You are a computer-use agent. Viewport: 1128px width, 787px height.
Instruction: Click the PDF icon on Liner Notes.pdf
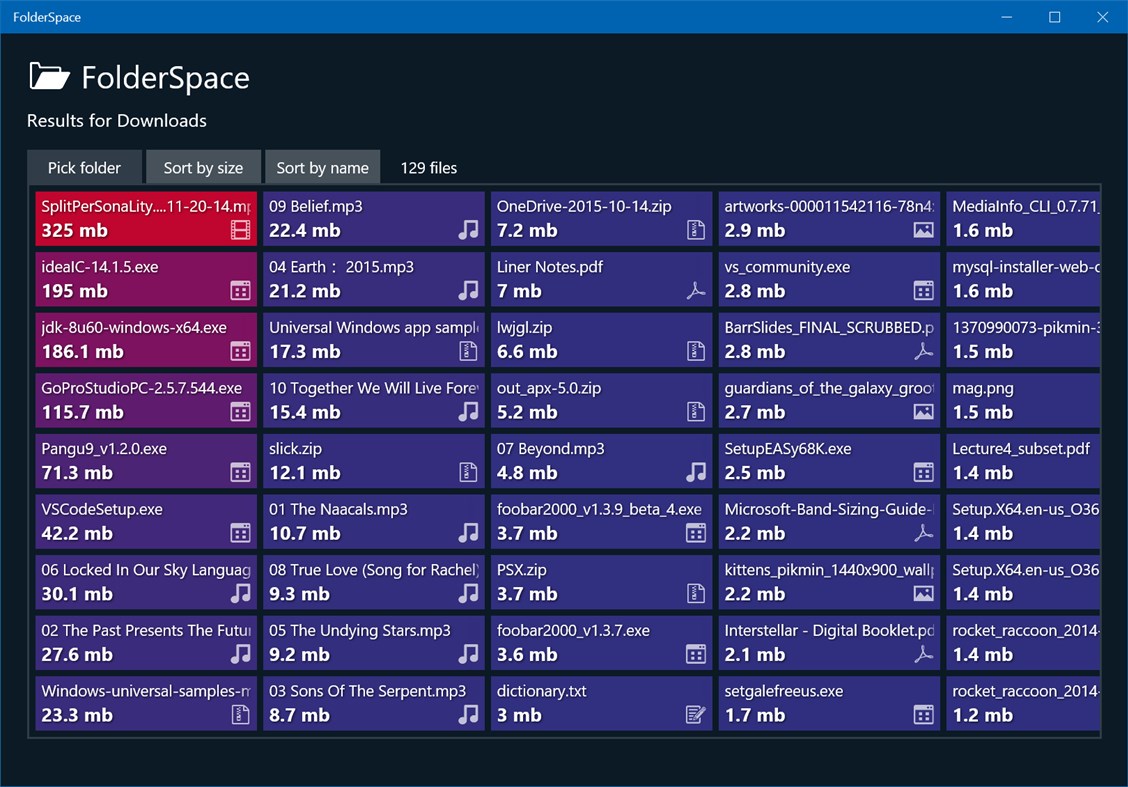[695, 291]
